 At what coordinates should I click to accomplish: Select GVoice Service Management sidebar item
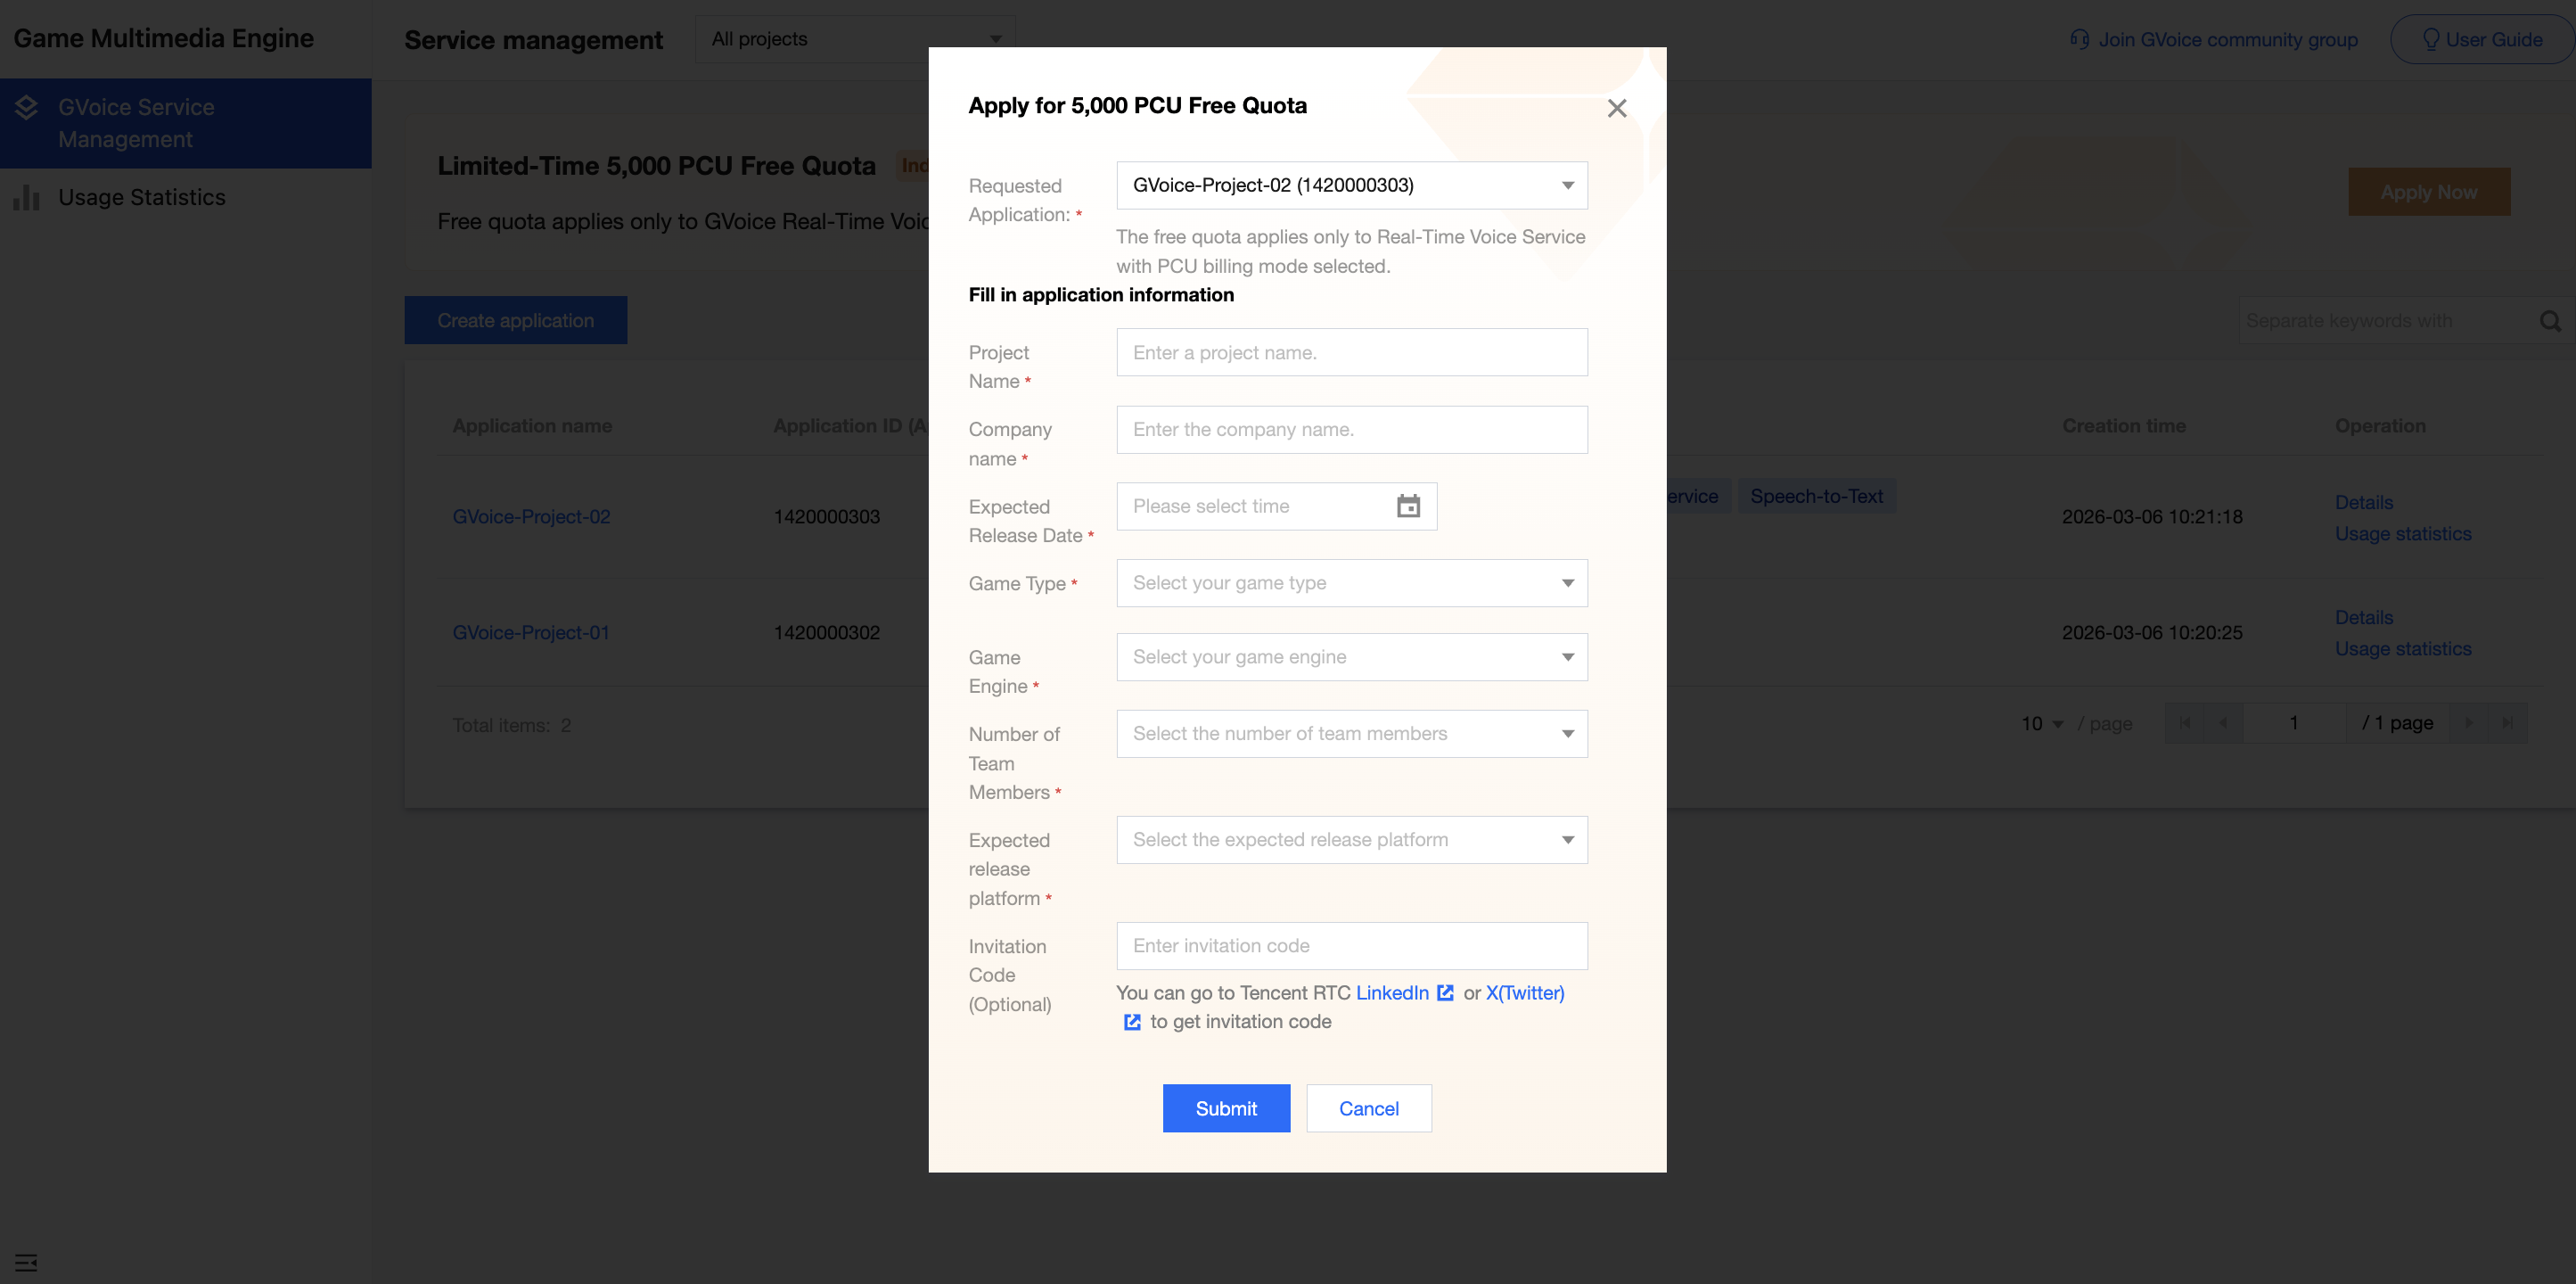(135, 123)
